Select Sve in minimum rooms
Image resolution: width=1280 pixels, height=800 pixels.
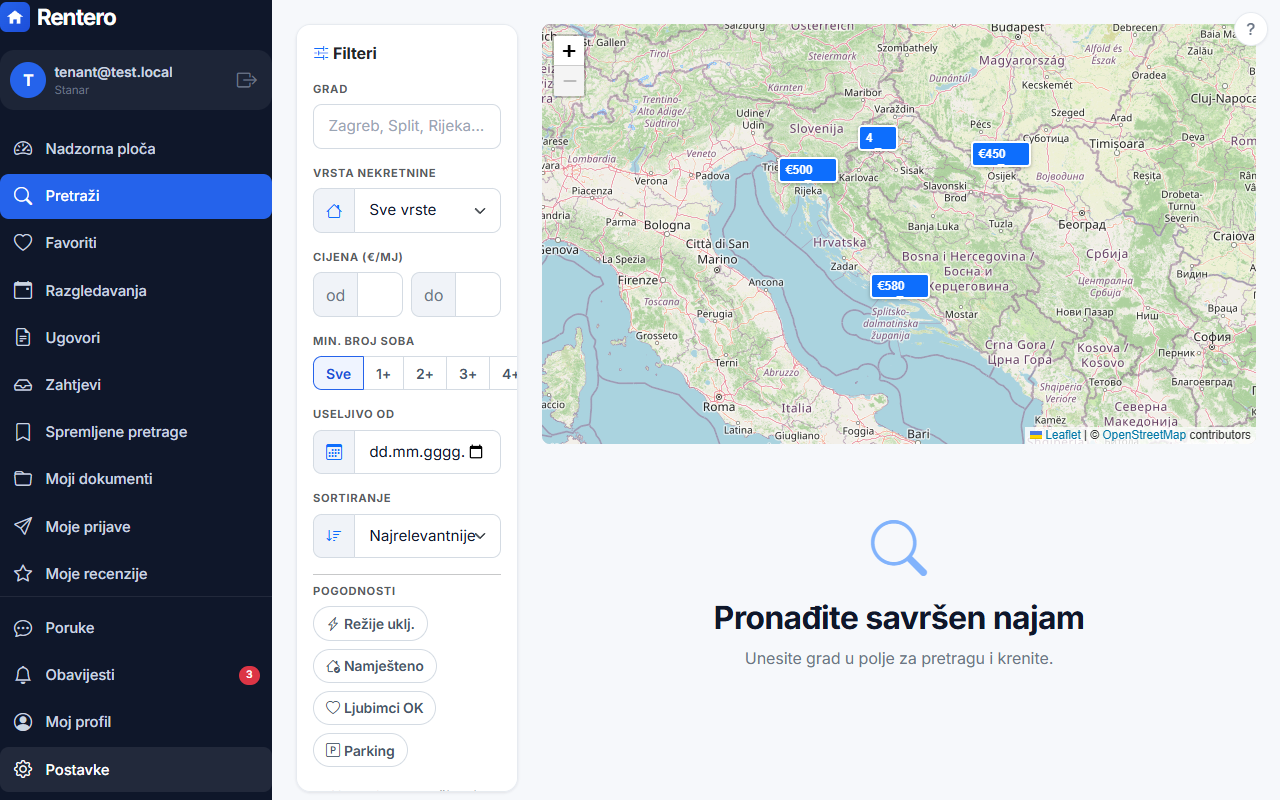coord(338,374)
